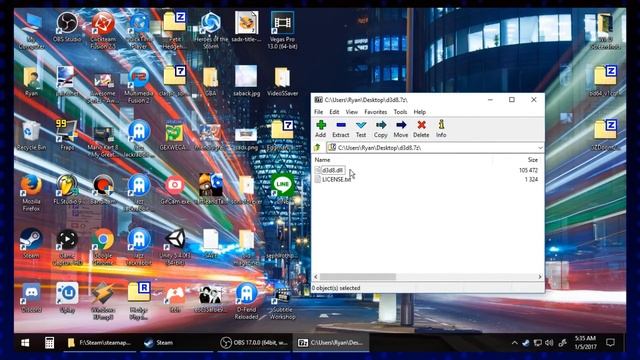Select the Mozilla Firefox desktop icon
The image size is (640, 360).
pyautogui.click(x=31, y=193)
